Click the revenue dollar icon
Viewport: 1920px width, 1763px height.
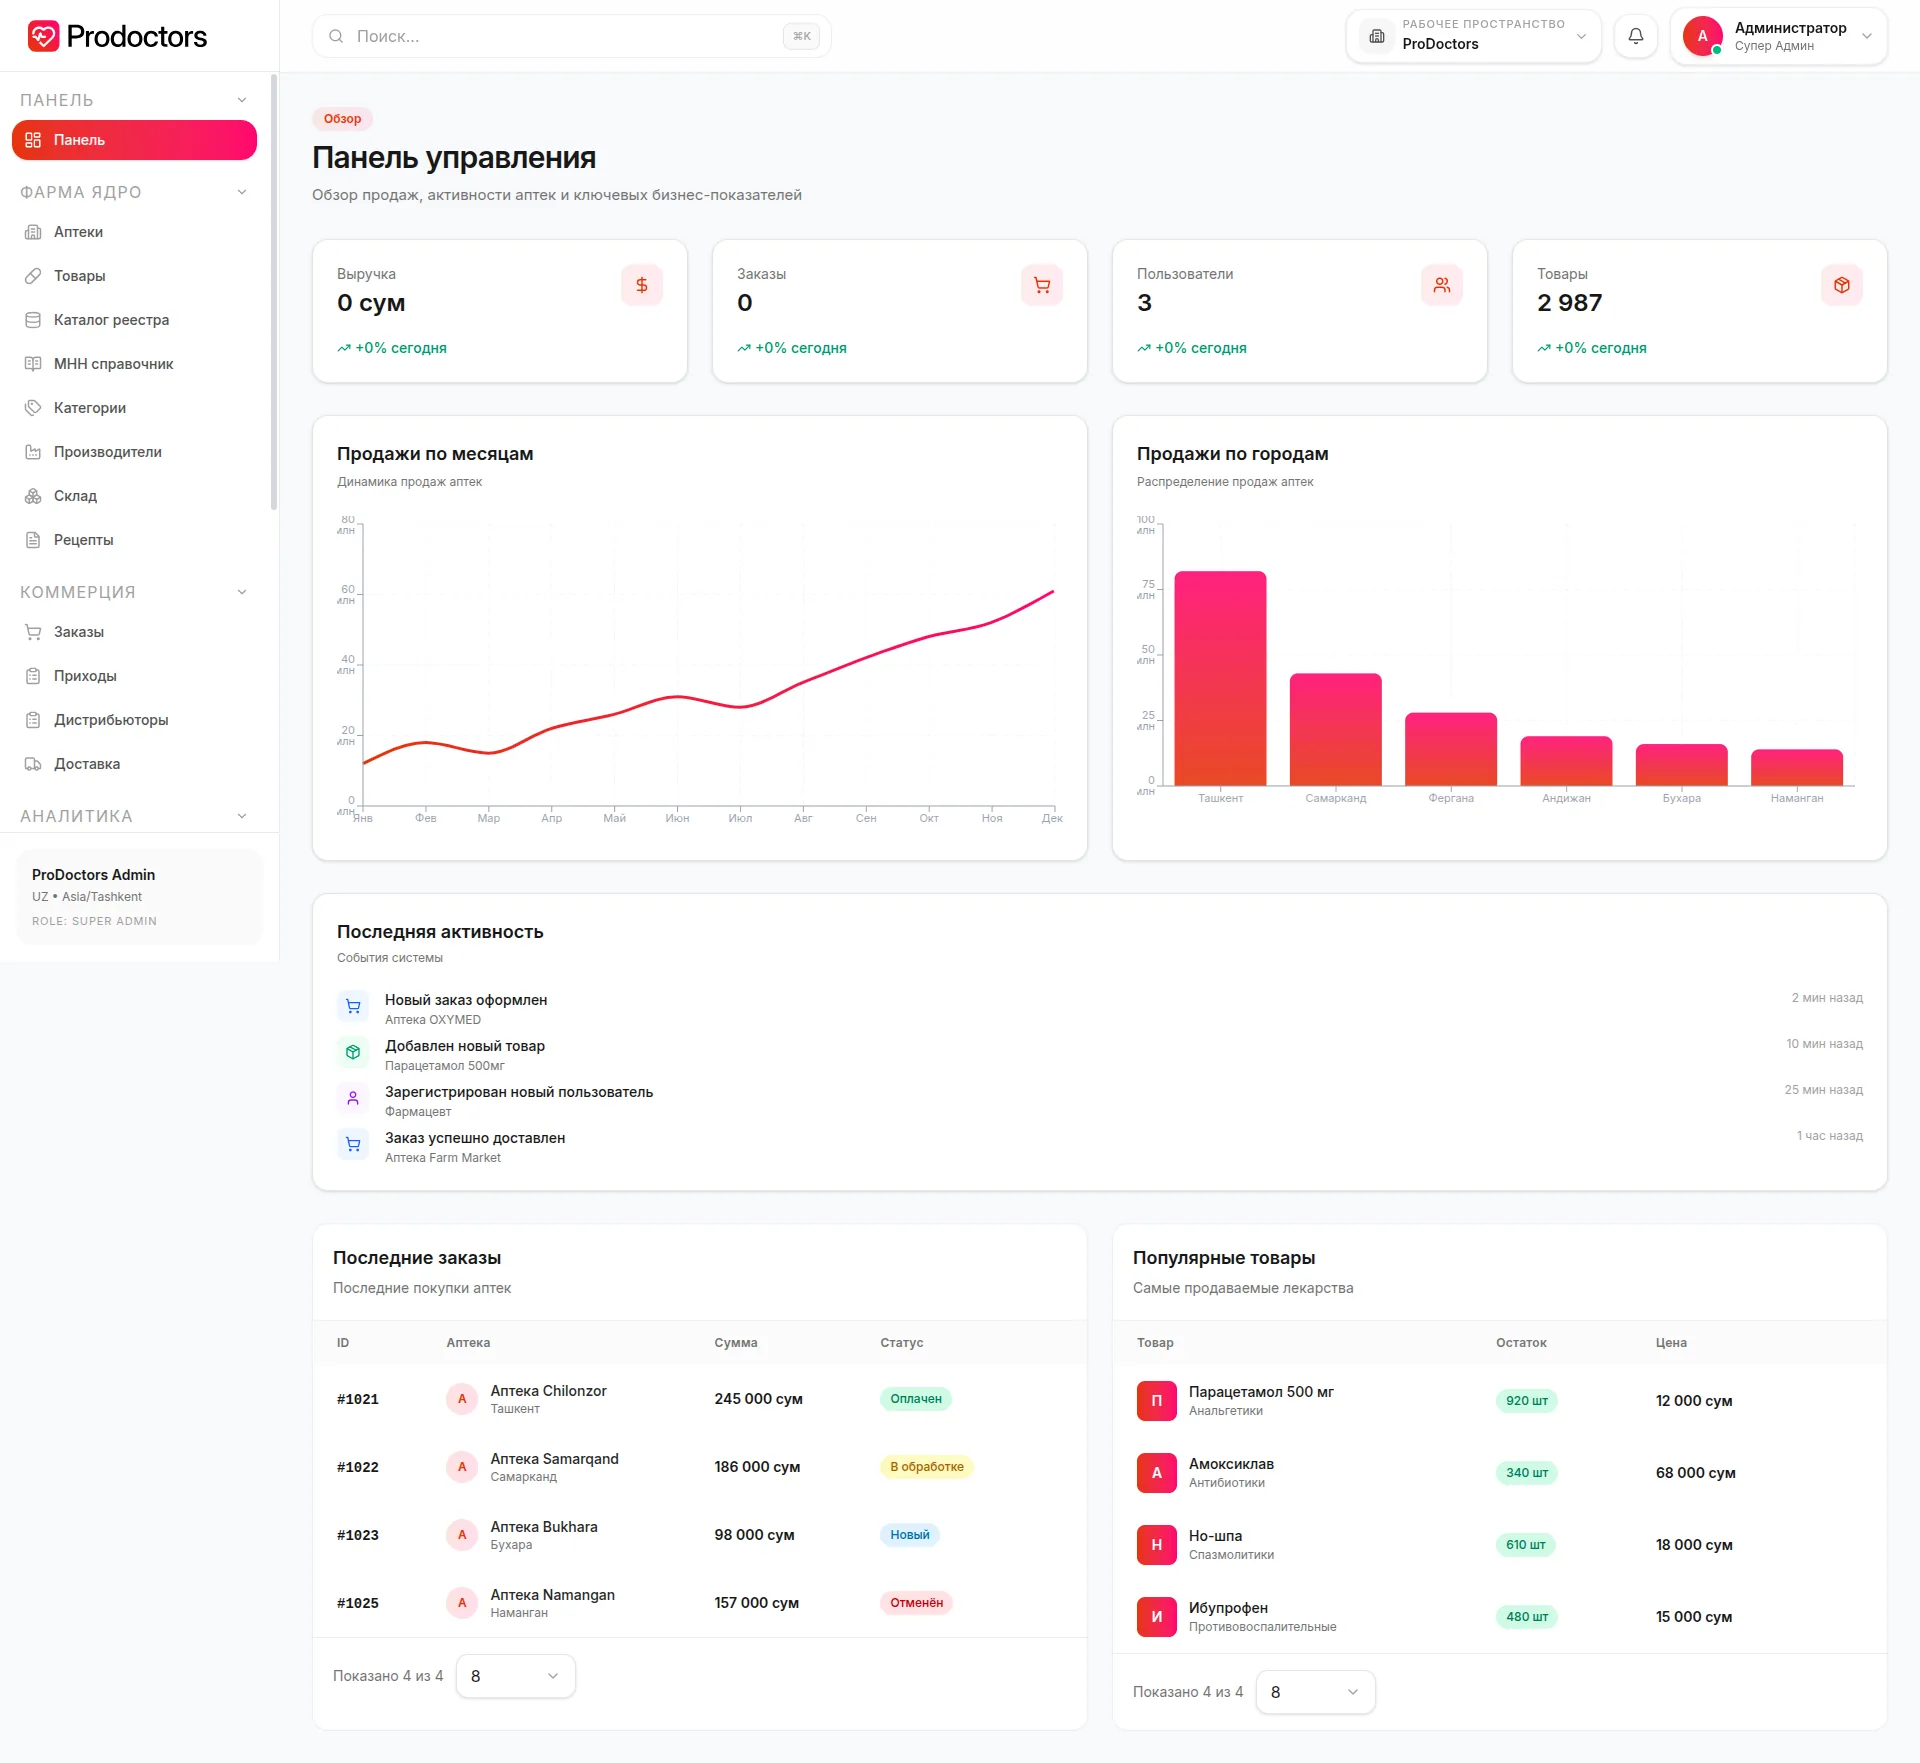click(x=642, y=285)
